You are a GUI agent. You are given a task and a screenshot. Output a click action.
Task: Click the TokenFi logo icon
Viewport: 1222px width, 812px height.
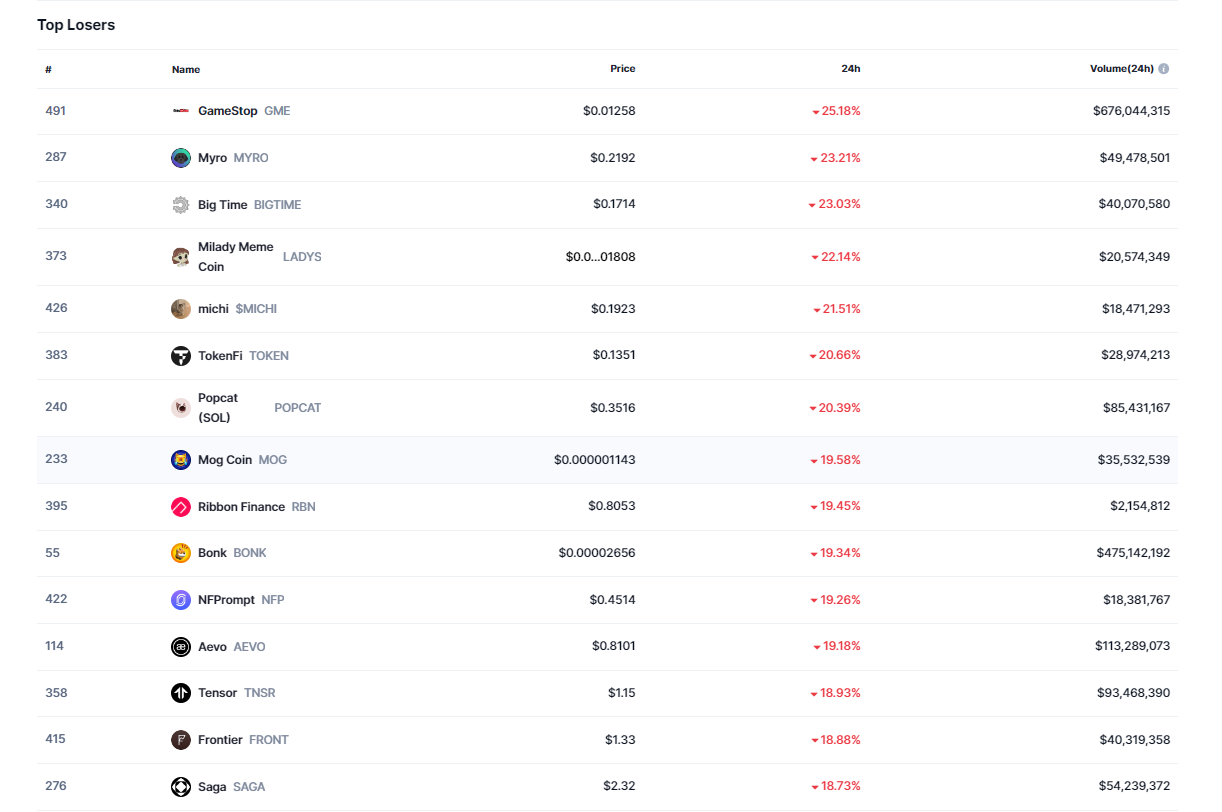pos(180,356)
